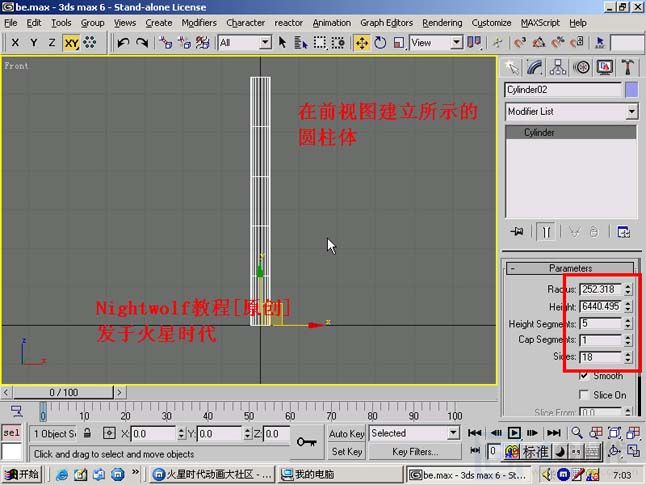
Task: Toggle the Auto Key button
Action: 346,433
